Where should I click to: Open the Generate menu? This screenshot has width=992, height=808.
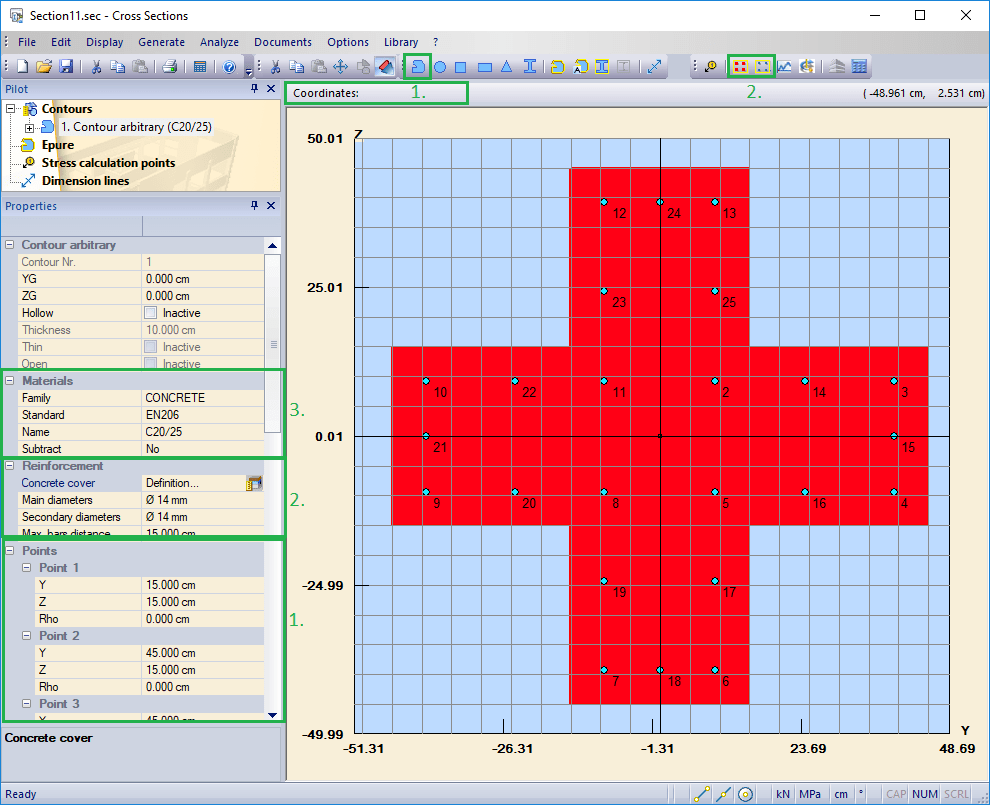point(161,42)
